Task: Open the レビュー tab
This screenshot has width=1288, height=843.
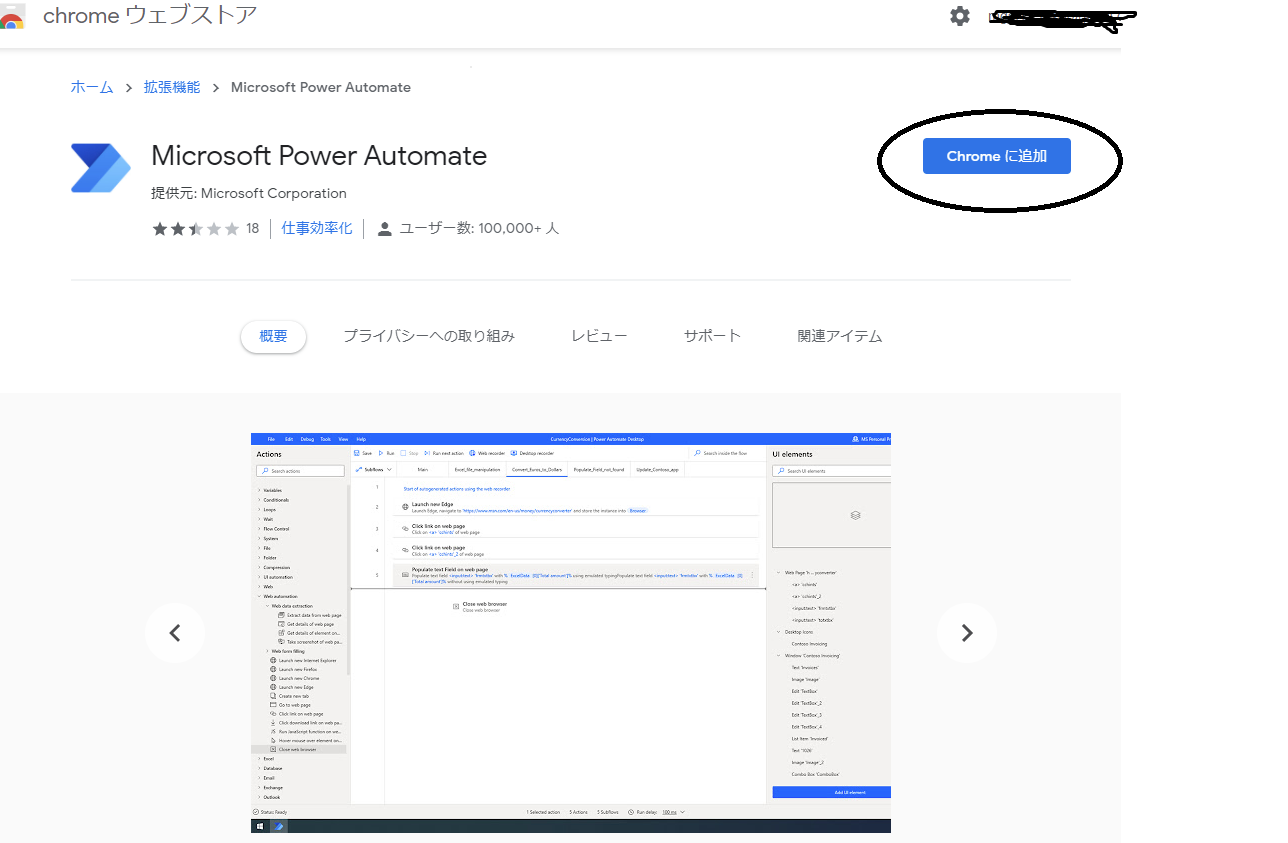Action: click(x=599, y=337)
